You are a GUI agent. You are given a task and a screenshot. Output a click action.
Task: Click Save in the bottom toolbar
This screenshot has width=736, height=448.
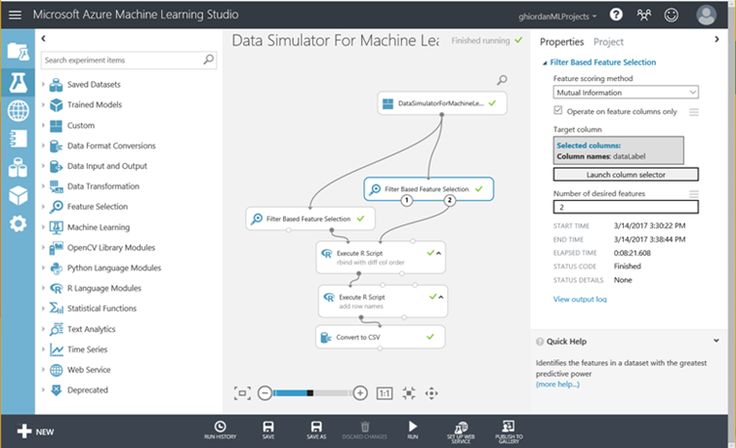coord(268,430)
